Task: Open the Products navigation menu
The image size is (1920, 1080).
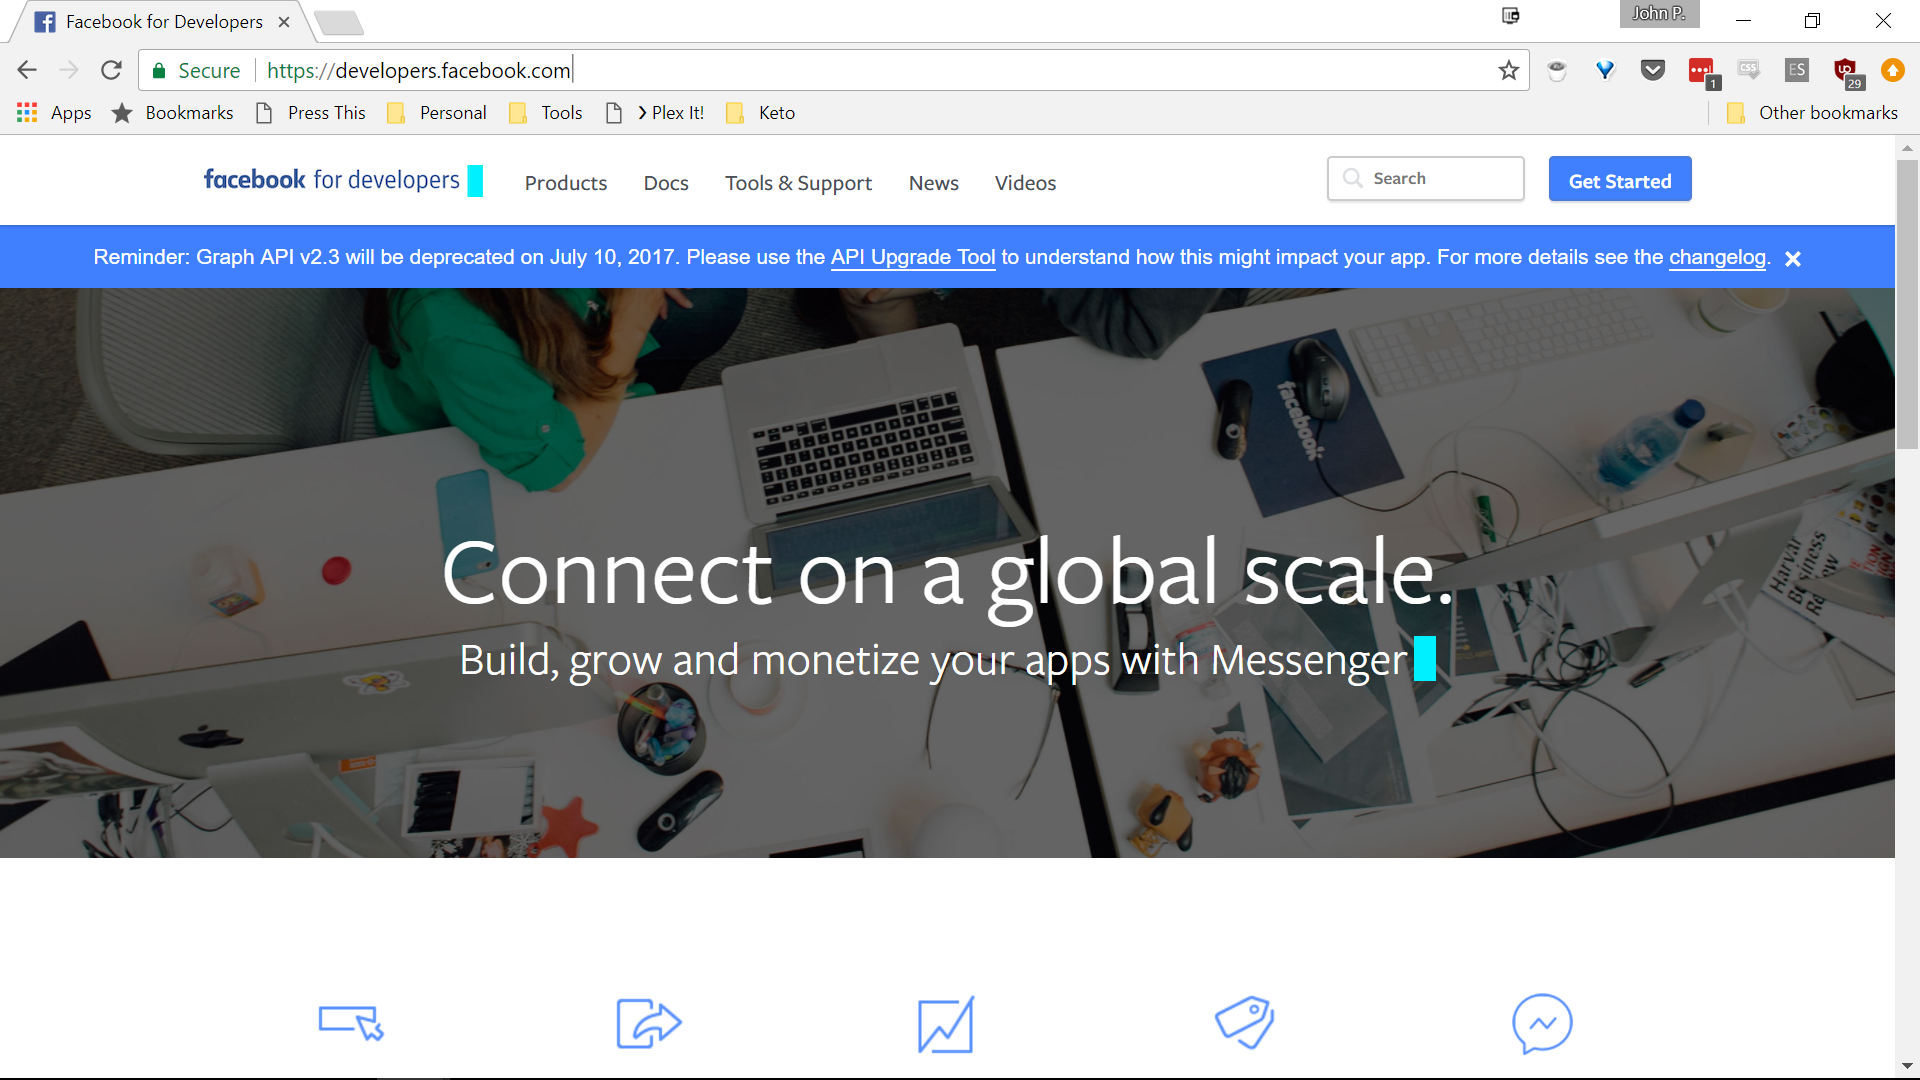Action: (566, 183)
